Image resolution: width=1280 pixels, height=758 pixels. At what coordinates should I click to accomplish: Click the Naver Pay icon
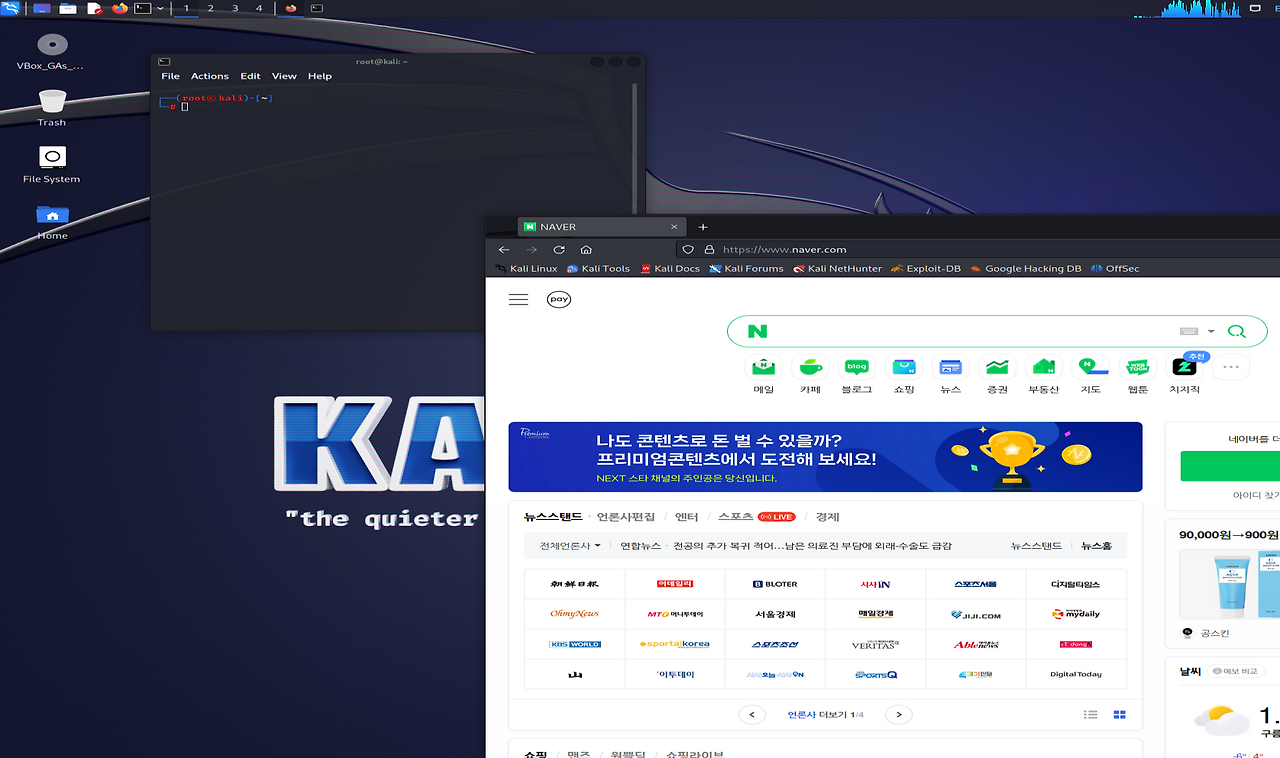pyautogui.click(x=559, y=299)
